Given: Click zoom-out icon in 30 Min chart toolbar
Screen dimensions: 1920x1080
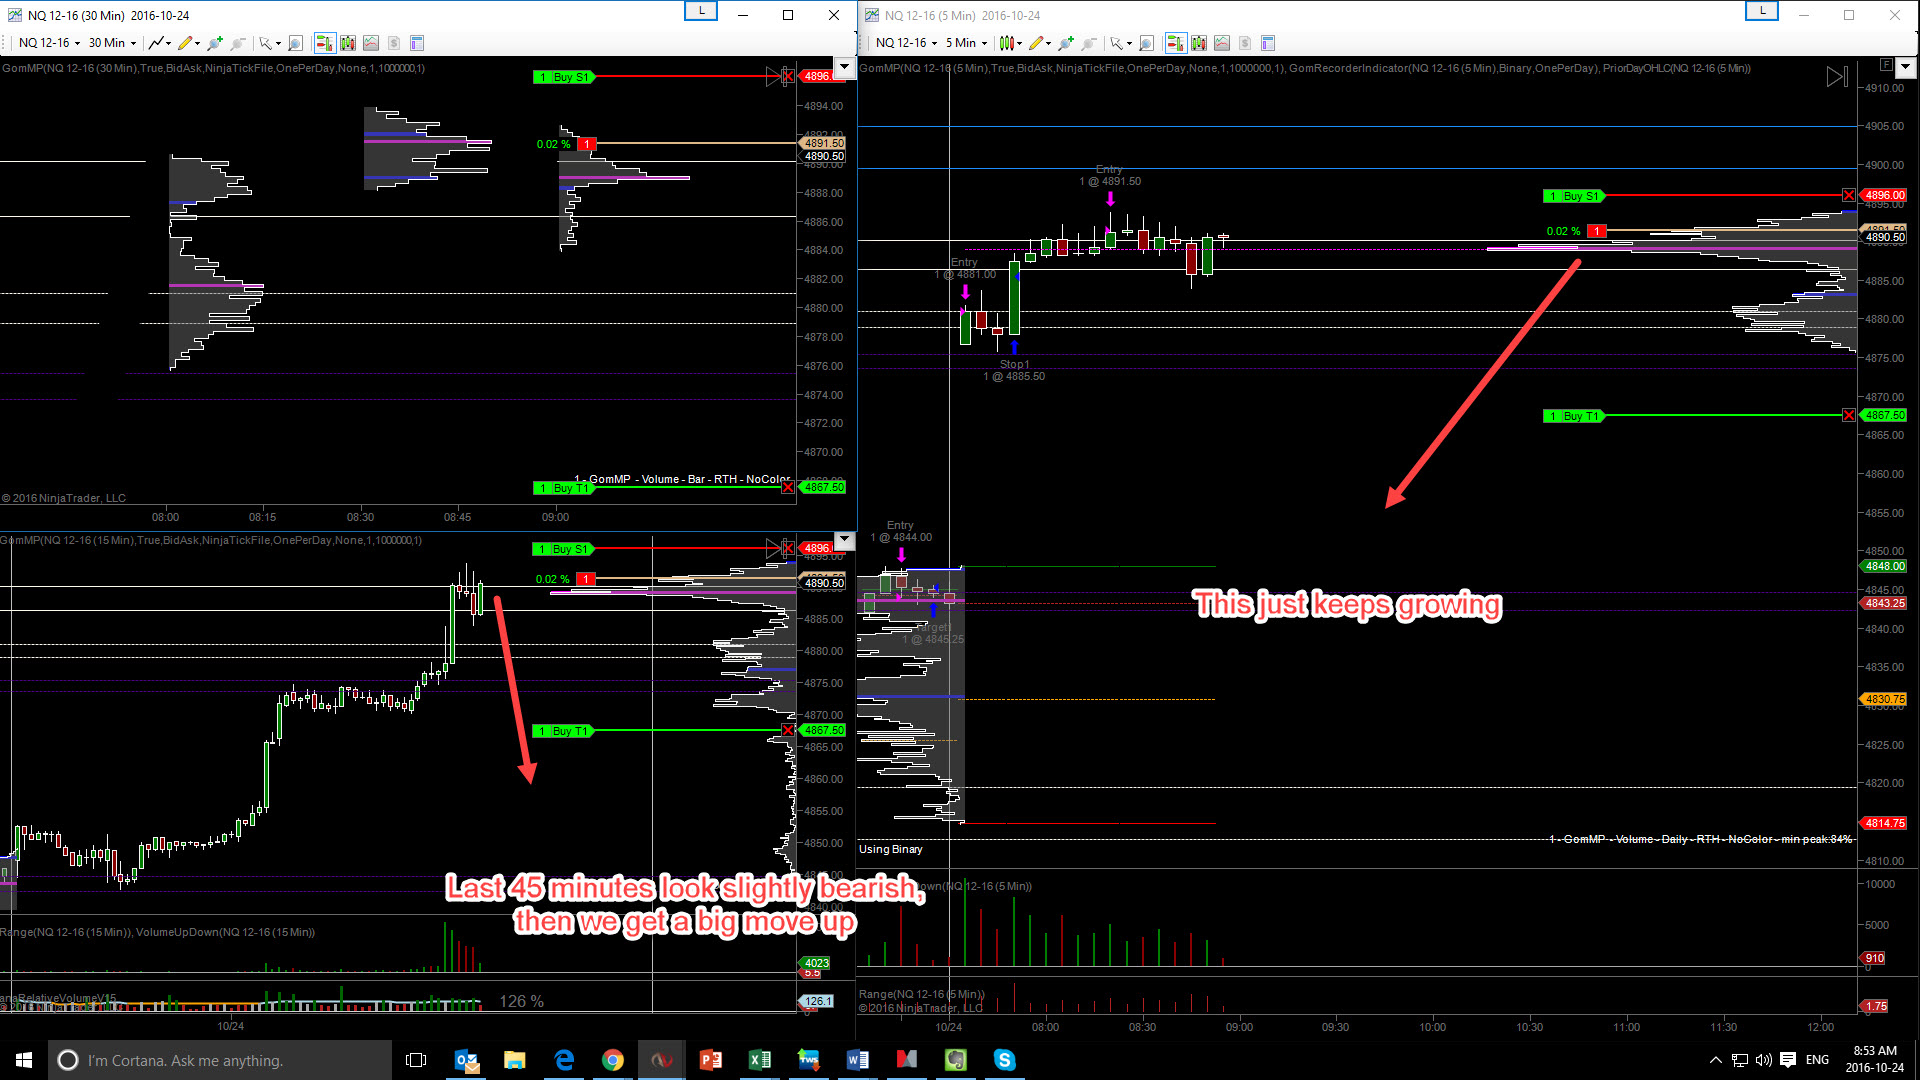Looking at the screenshot, I should click(238, 43).
